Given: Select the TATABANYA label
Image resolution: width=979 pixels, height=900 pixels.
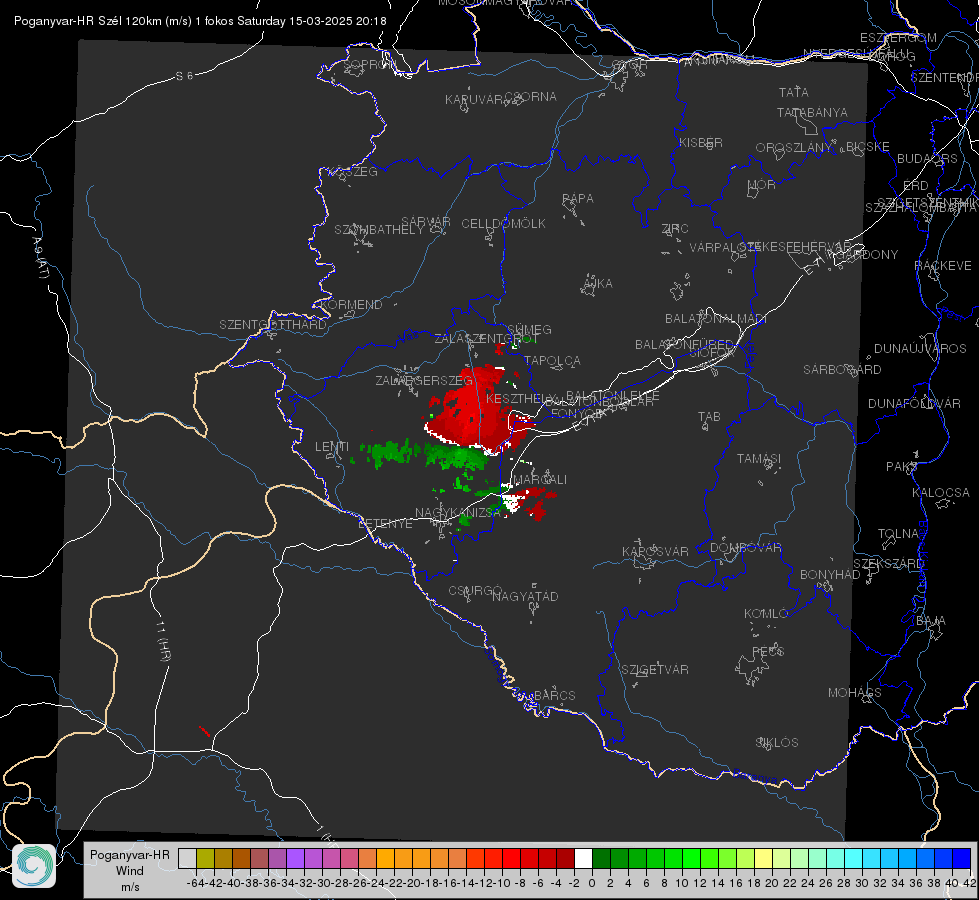Looking at the screenshot, I should tap(812, 113).
